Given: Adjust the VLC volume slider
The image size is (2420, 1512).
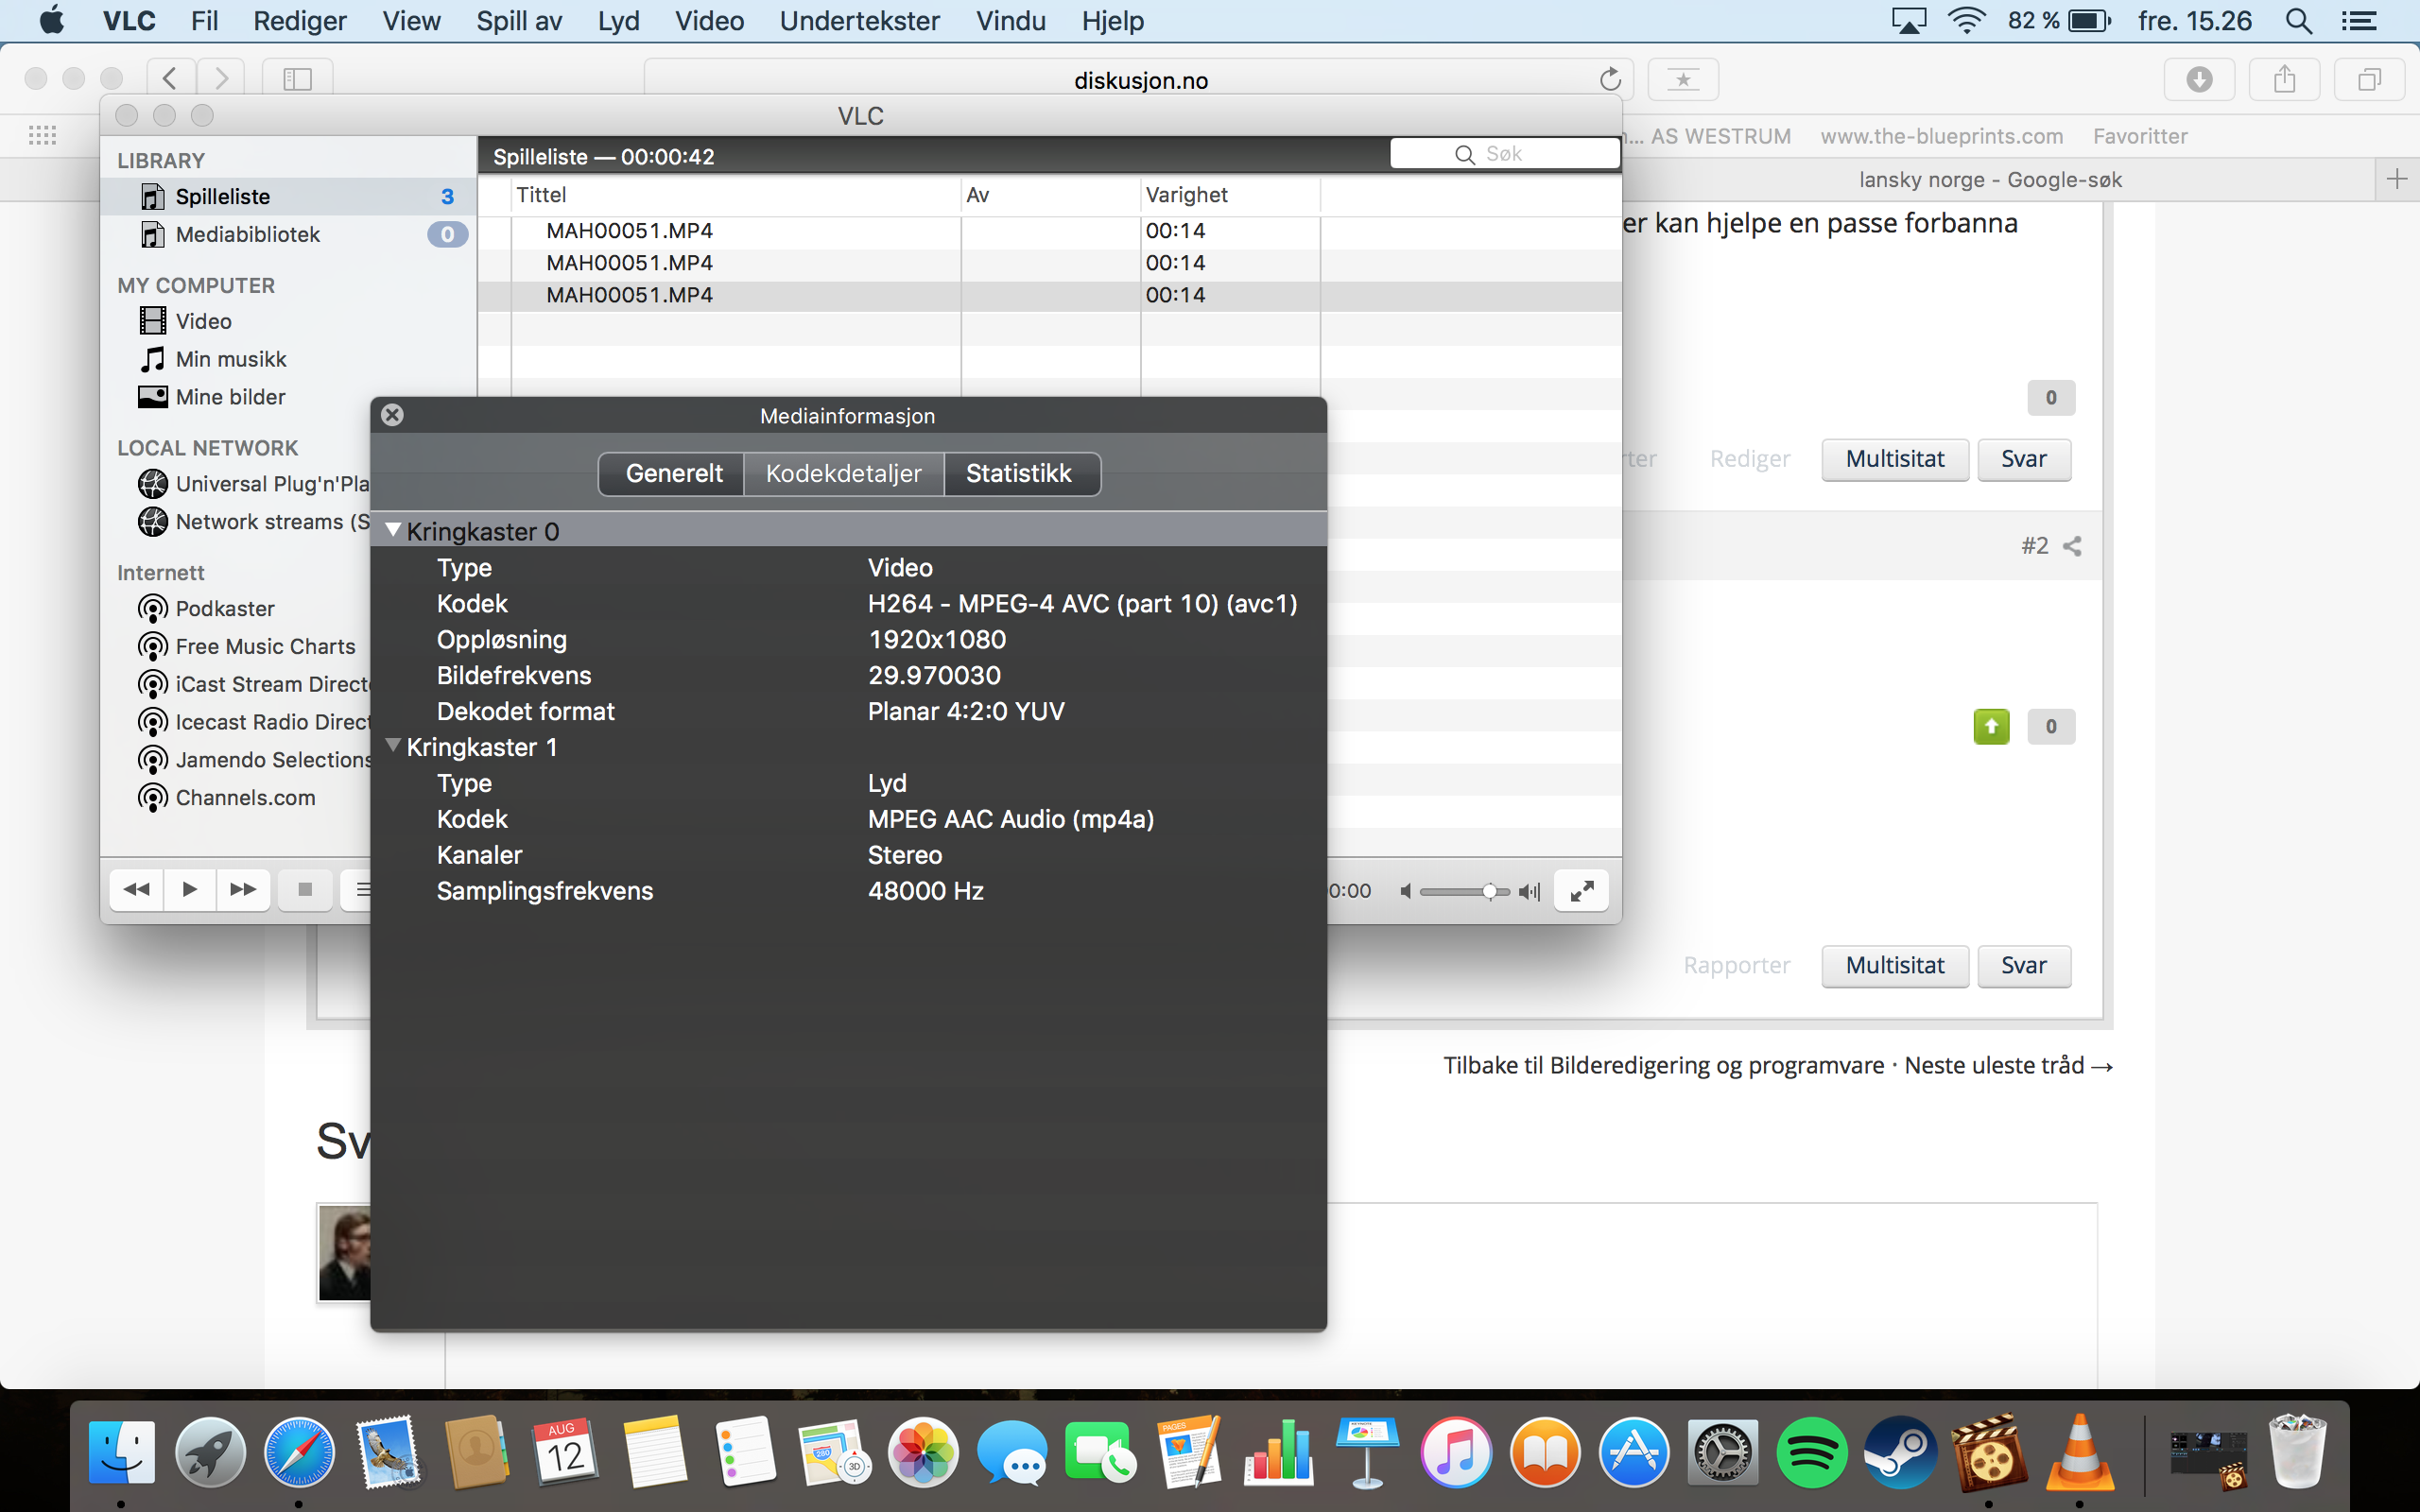Looking at the screenshot, I should (x=1465, y=891).
